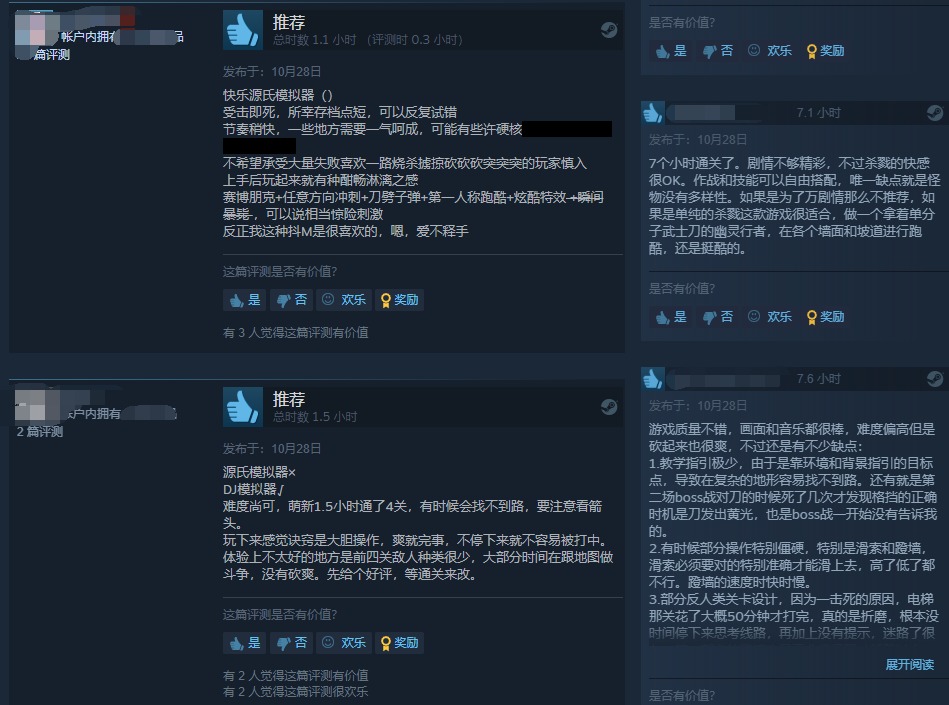Click the thumbs-up recommend icon on second review
This screenshot has width=949, height=705.
pyautogui.click(x=243, y=407)
